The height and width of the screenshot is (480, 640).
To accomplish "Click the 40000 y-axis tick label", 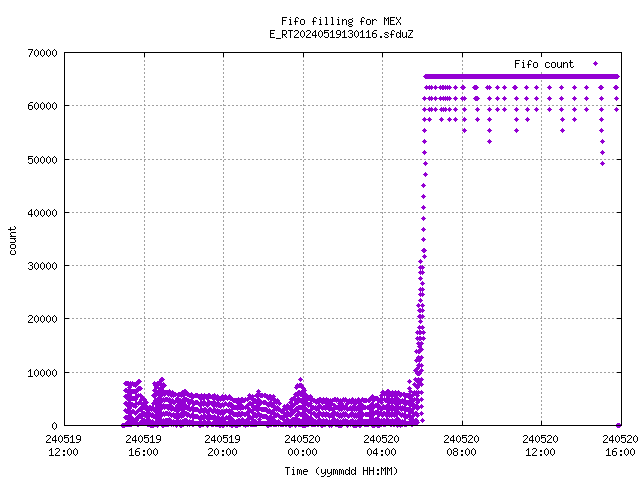I will pyautogui.click(x=42, y=213).
